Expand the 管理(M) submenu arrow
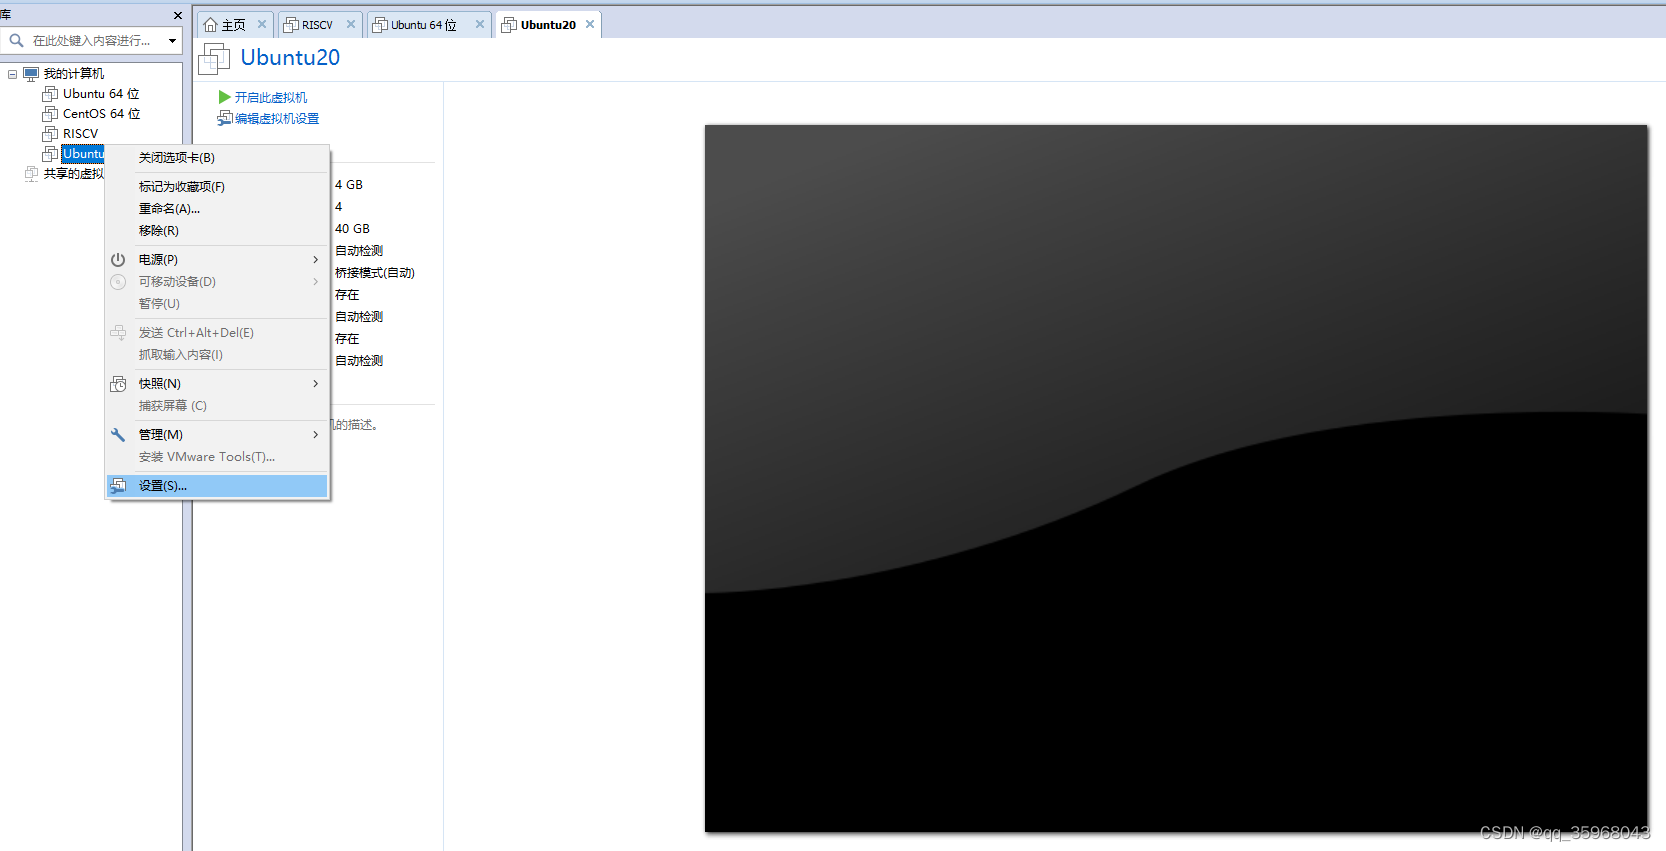The height and width of the screenshot is (851, 1666). pyautogui.click(x=315, y=435)
